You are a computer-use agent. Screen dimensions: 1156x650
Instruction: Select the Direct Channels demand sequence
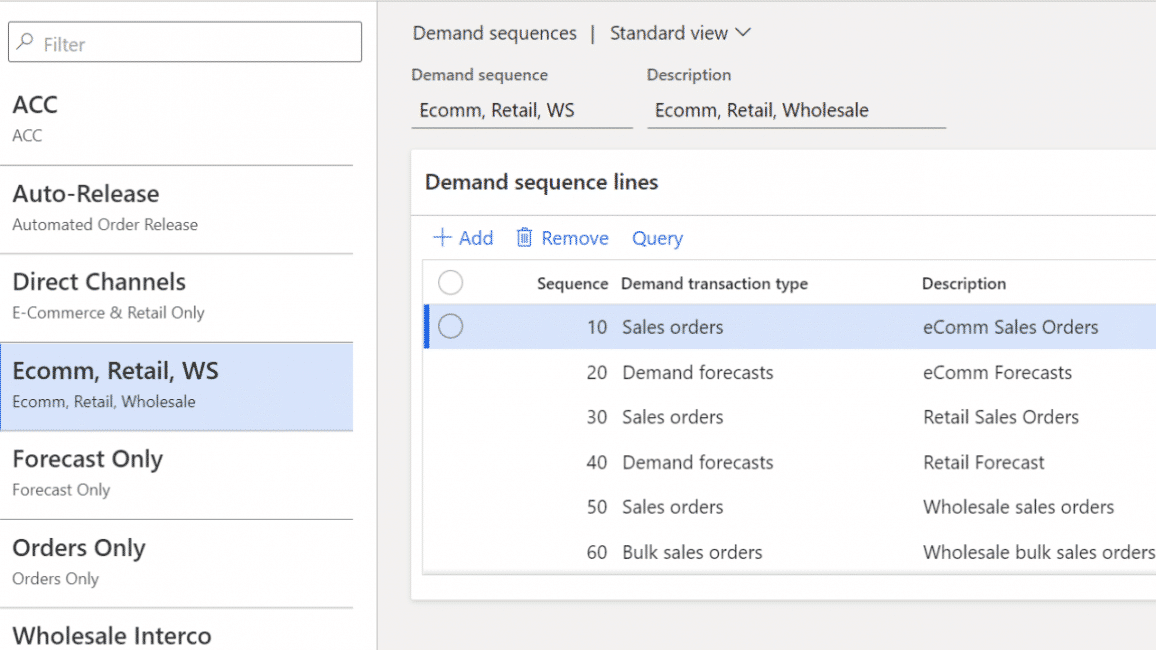click(x=177, y=298)
